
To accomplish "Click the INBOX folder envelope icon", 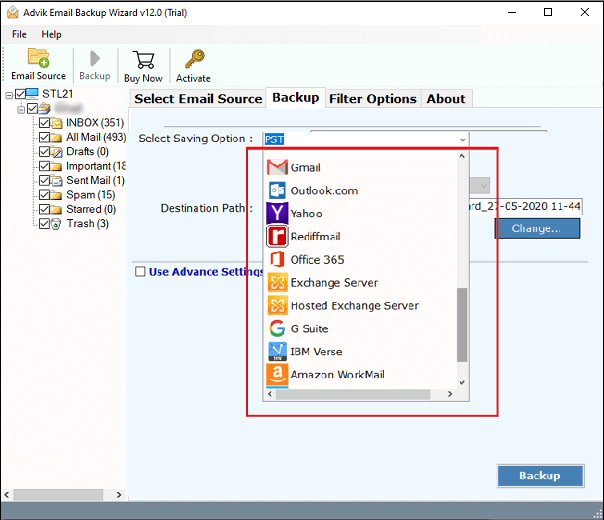I will point(56,123).
